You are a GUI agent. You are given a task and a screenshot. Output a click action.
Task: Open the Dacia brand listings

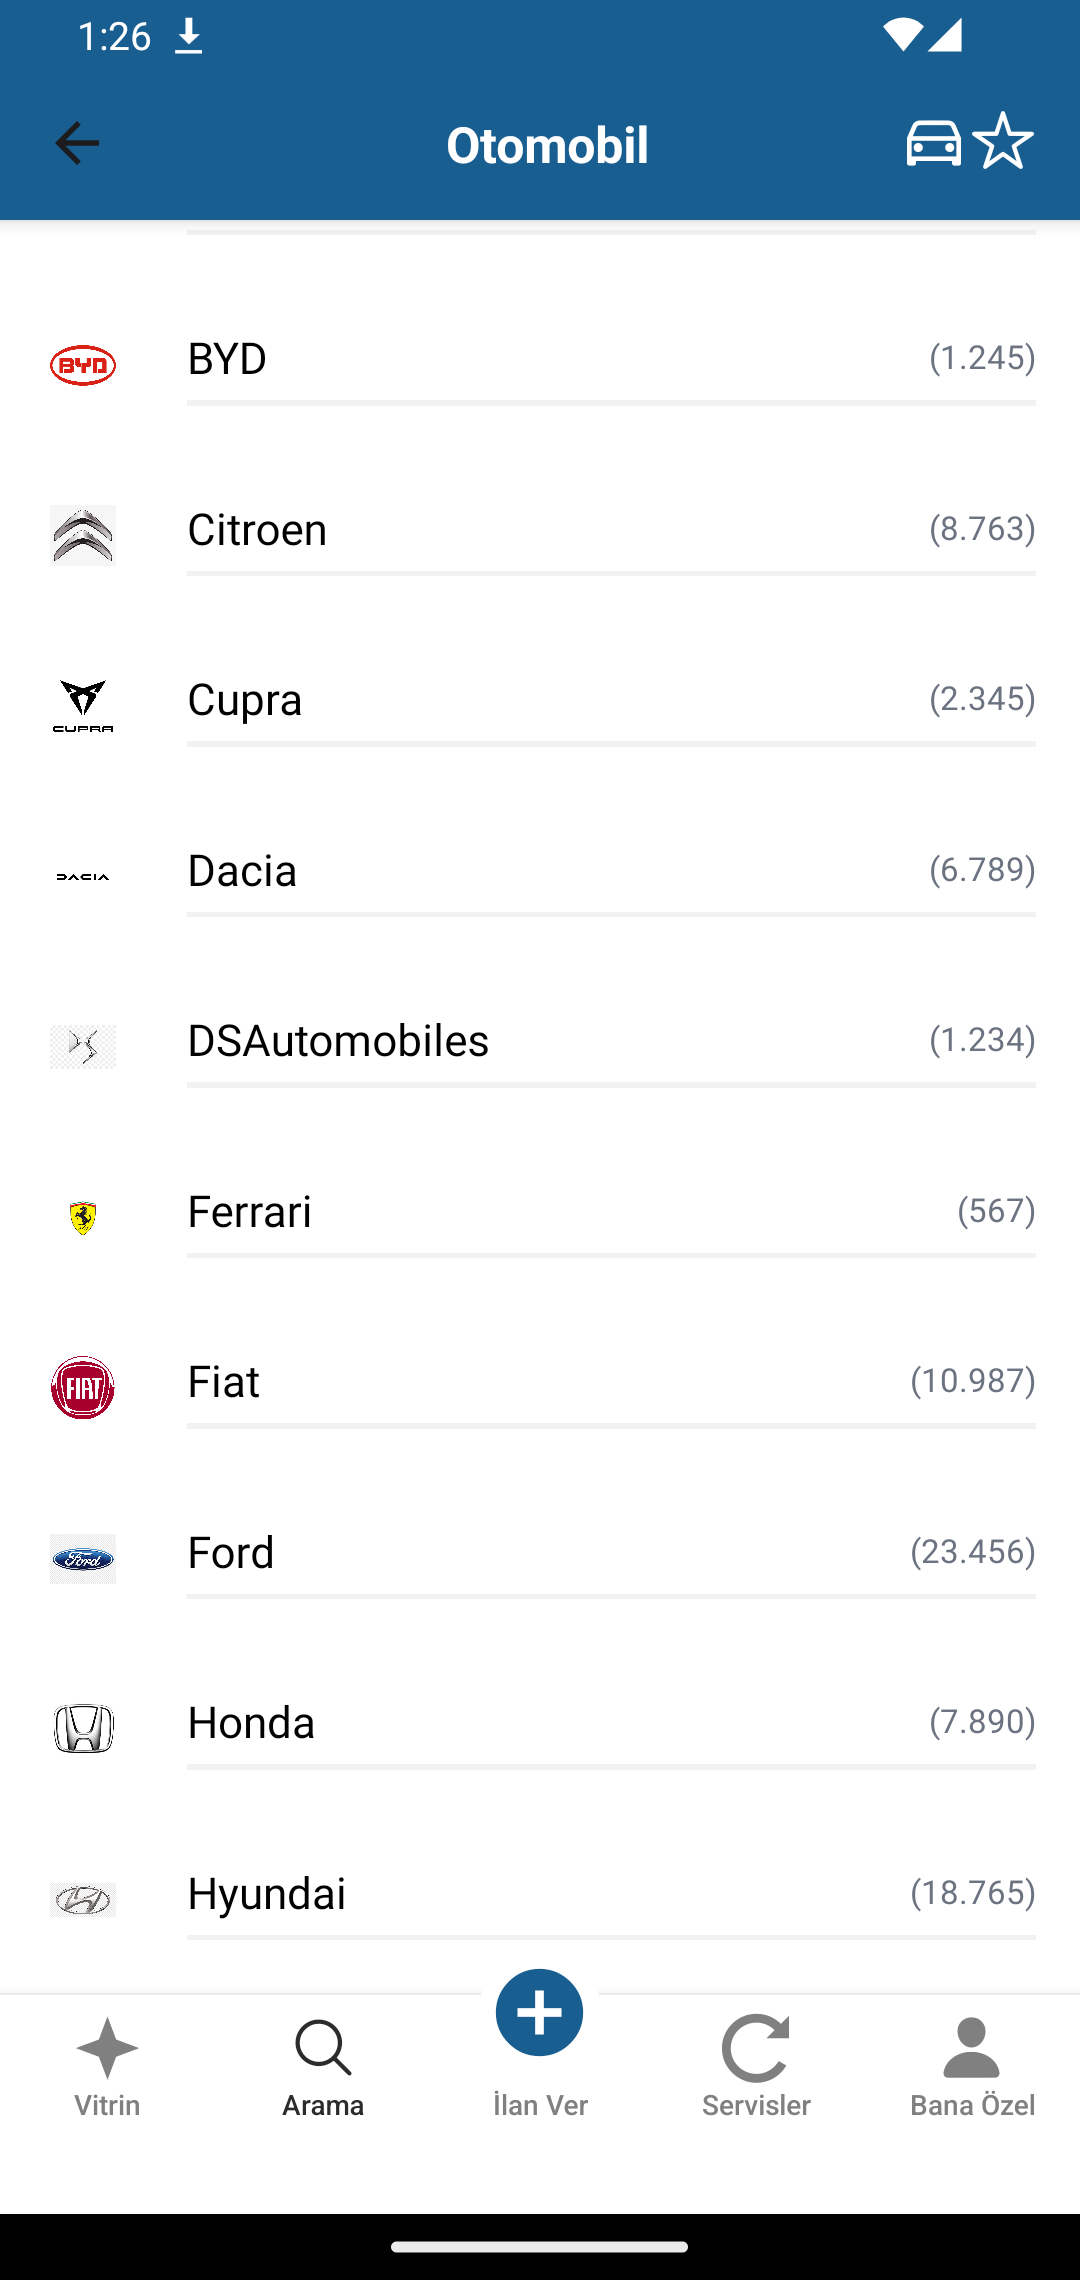pyautogui.click(x=242, y=871)
